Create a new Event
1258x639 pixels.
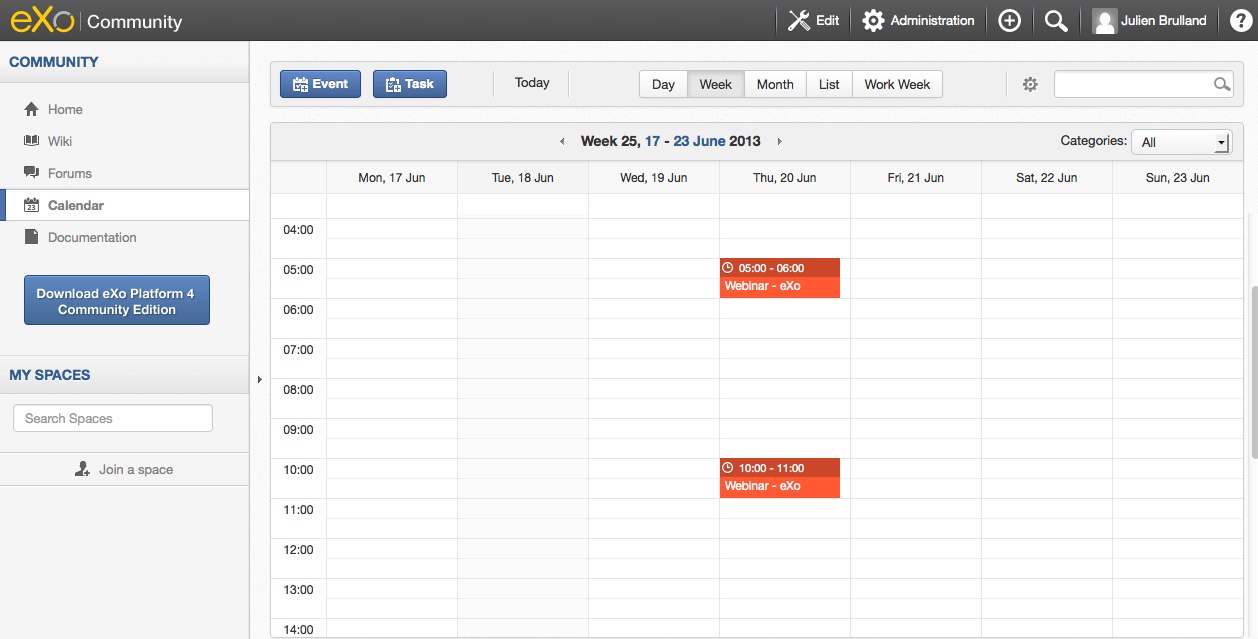click(x=320, y=84)
